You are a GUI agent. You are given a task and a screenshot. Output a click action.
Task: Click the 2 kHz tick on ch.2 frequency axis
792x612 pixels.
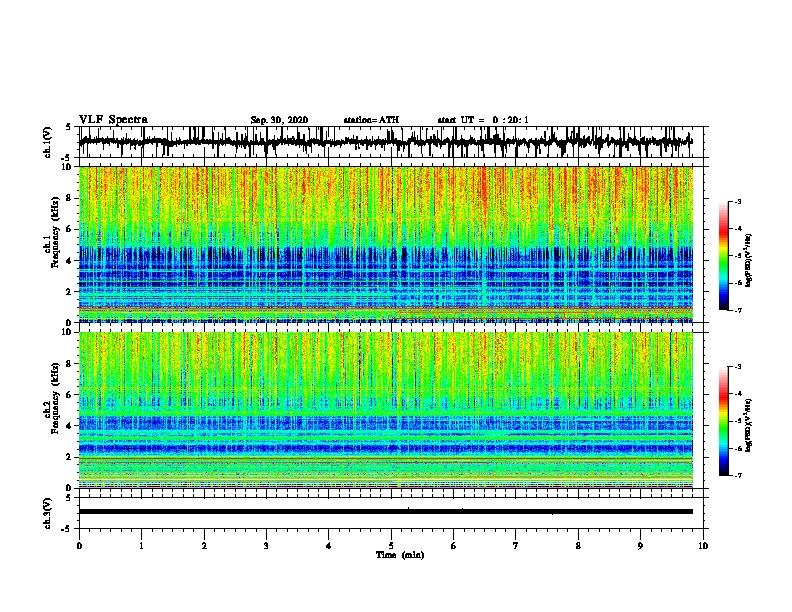(70, 457)
